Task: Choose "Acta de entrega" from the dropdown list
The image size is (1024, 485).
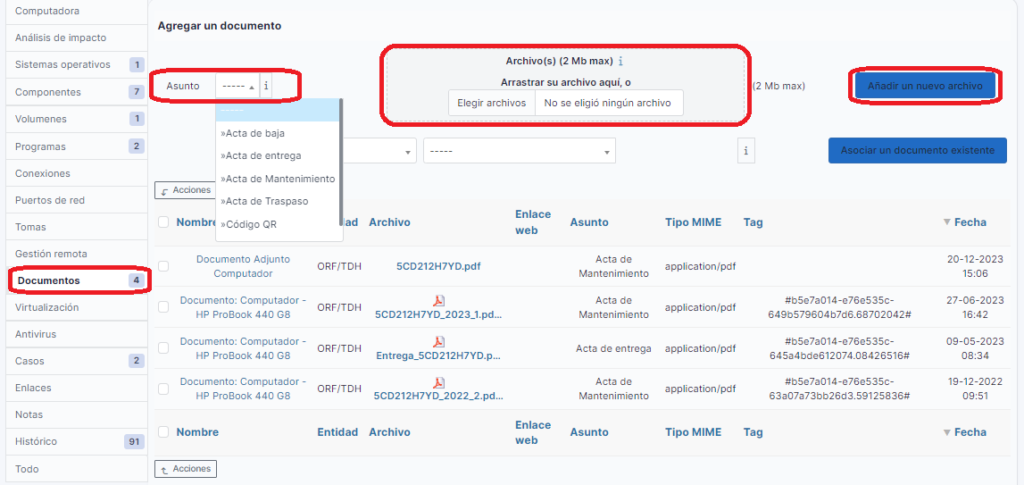Action: point(262,155)
